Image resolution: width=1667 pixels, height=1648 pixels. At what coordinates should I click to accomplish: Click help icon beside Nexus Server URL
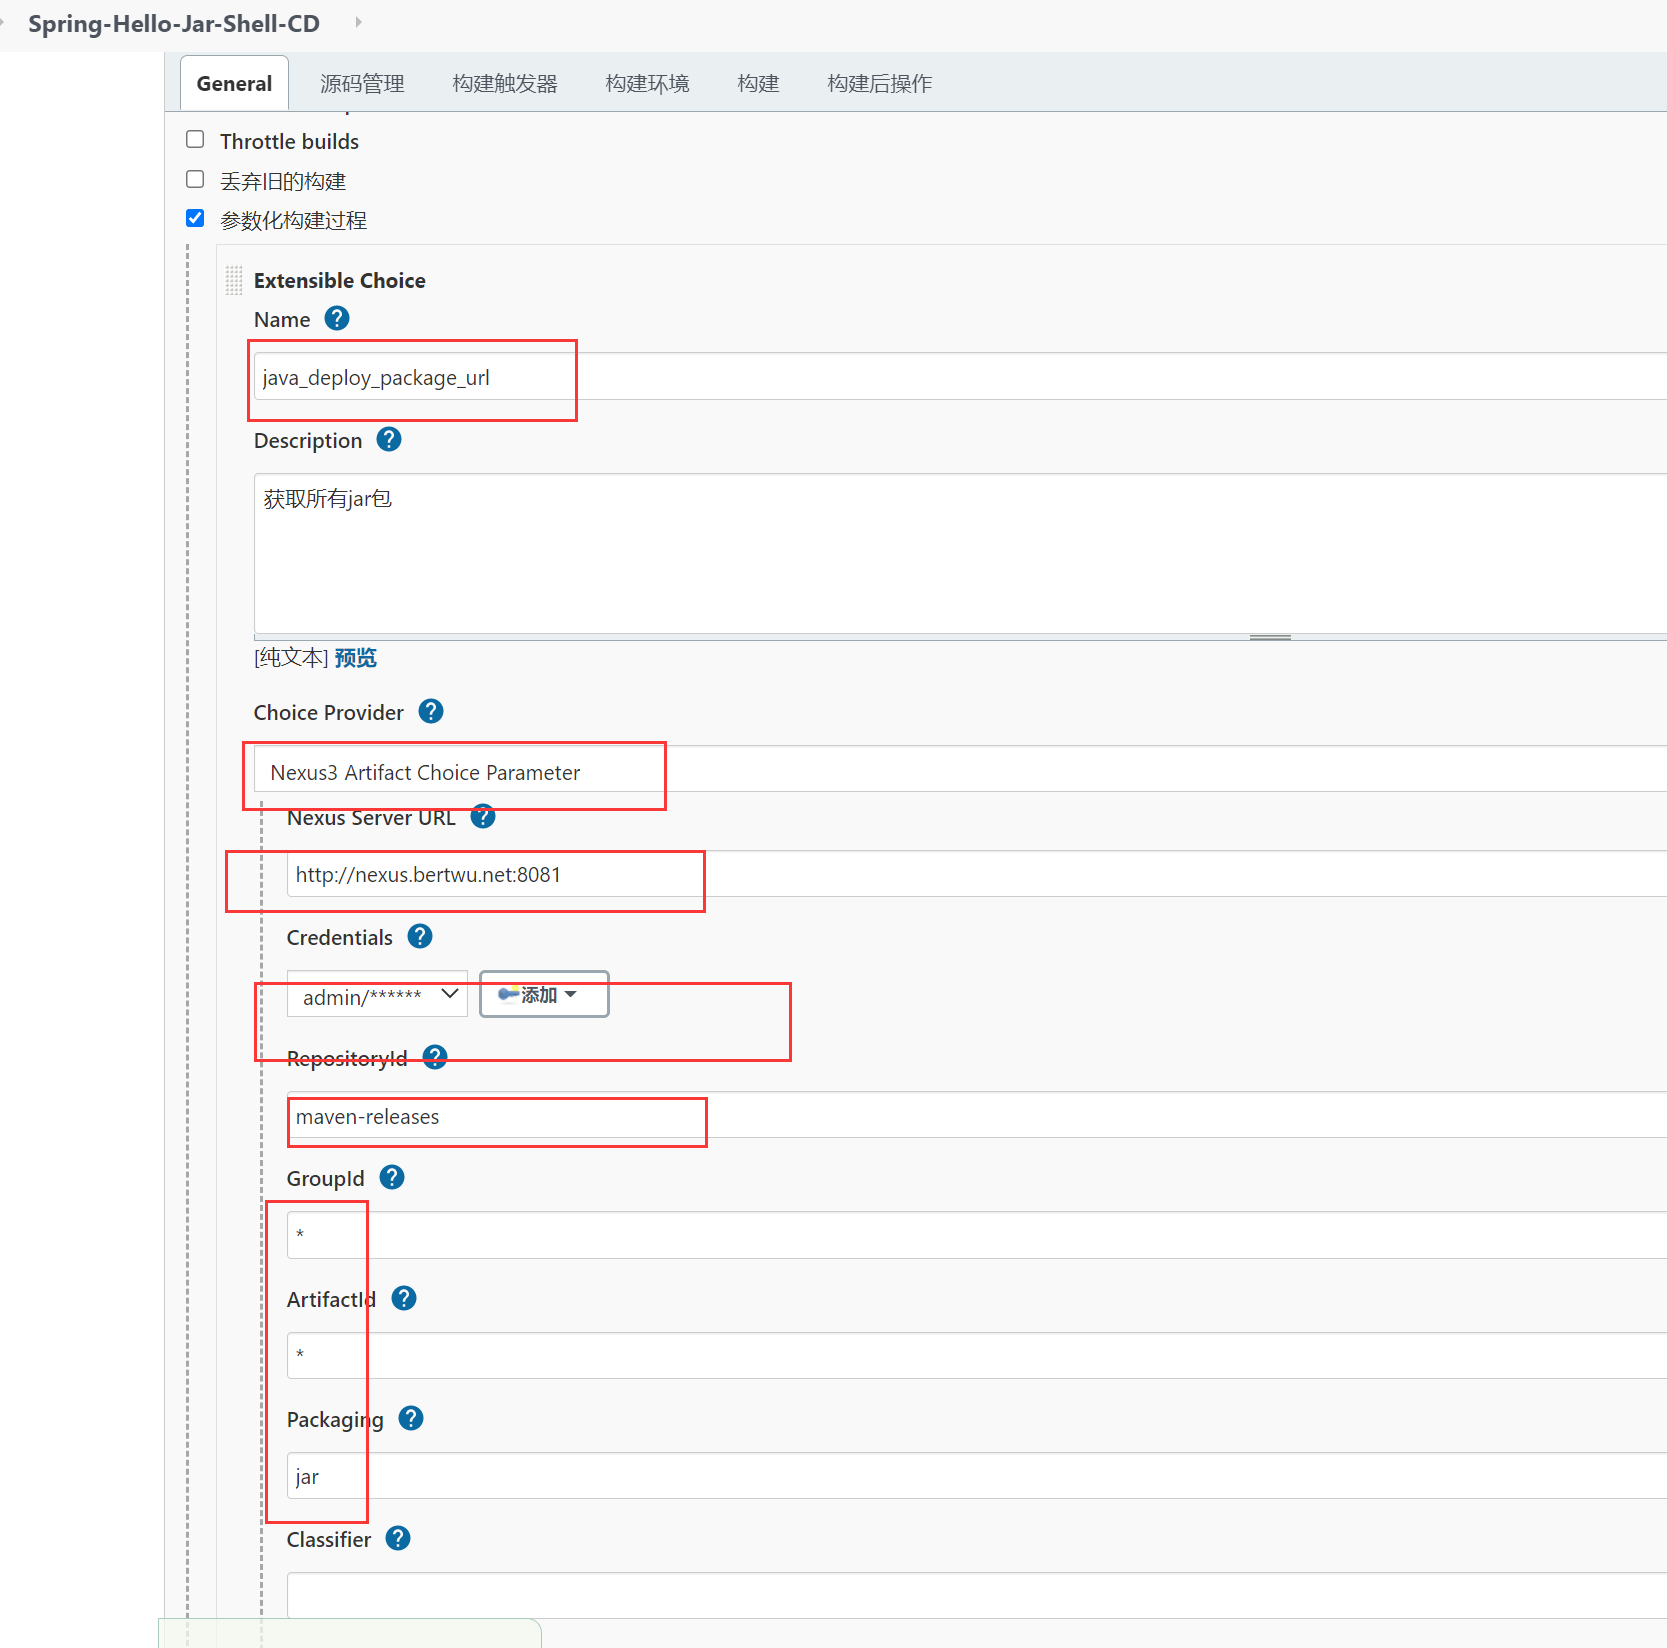(482, 816)
